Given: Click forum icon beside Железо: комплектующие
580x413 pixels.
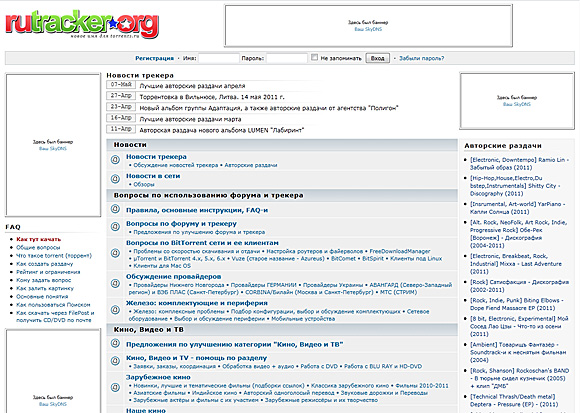Looking at the screenshot, I should point(115,310).
